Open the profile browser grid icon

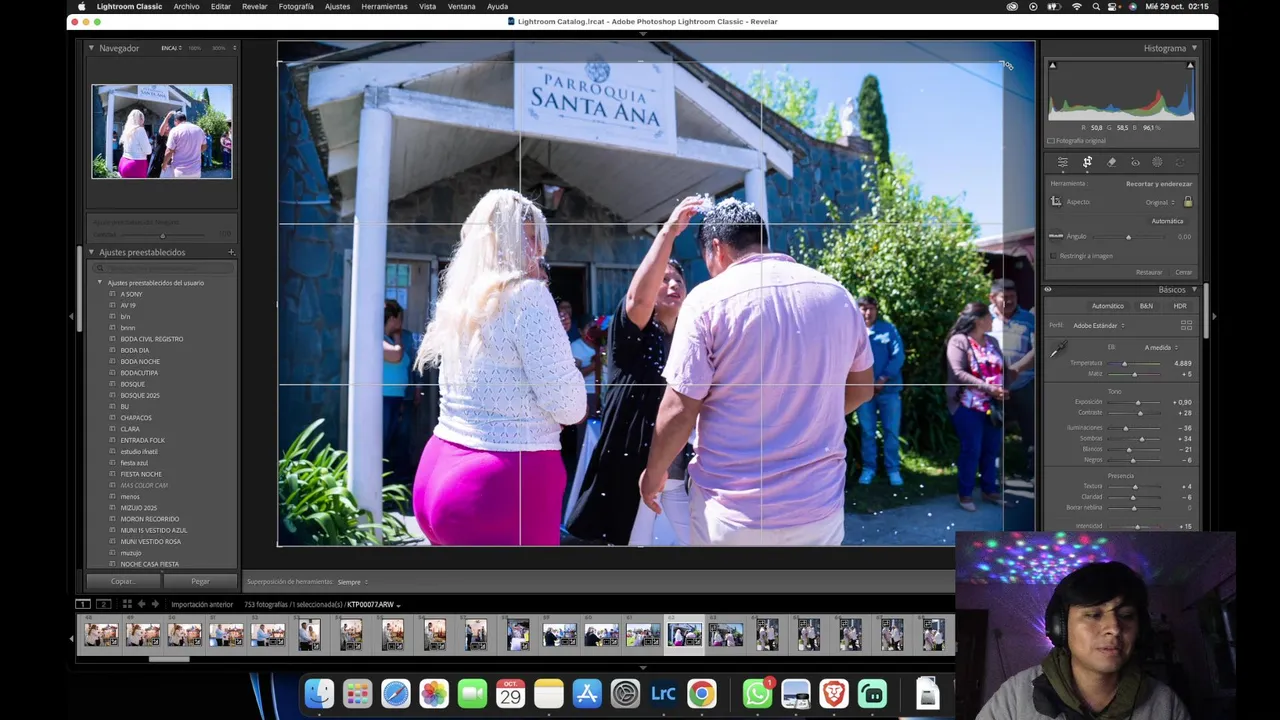pyautogui.click(x=1186, y=326)
